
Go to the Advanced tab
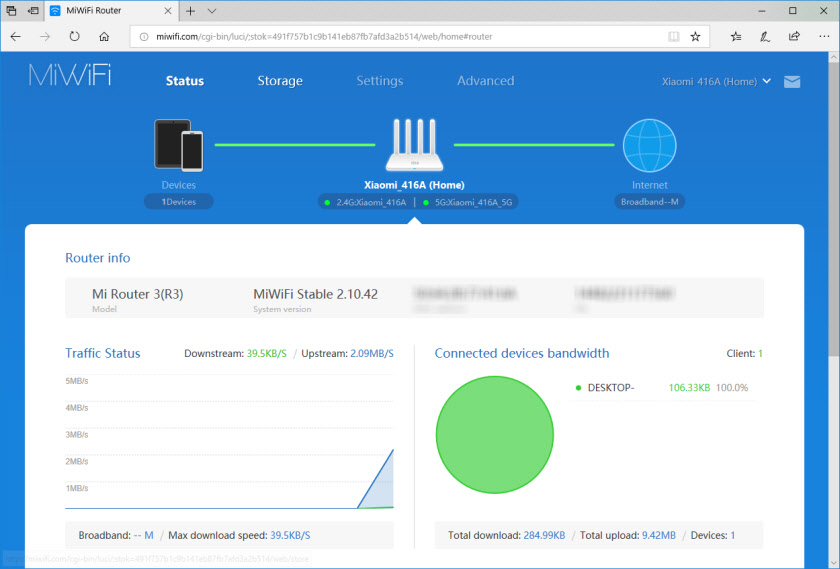(x=485, y=81)
